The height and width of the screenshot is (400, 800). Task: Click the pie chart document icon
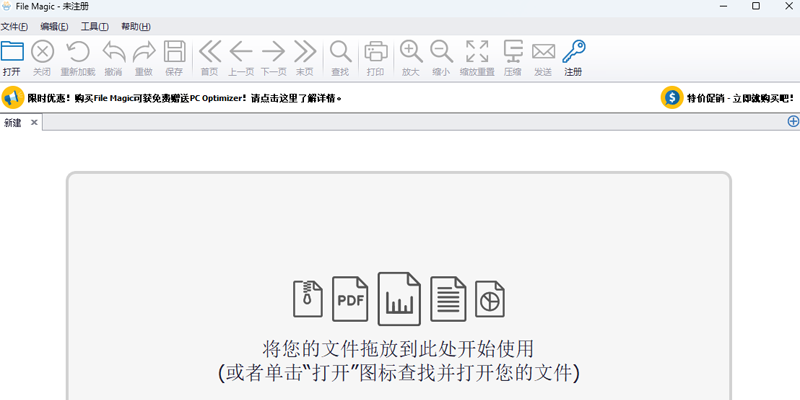point(490,299)
